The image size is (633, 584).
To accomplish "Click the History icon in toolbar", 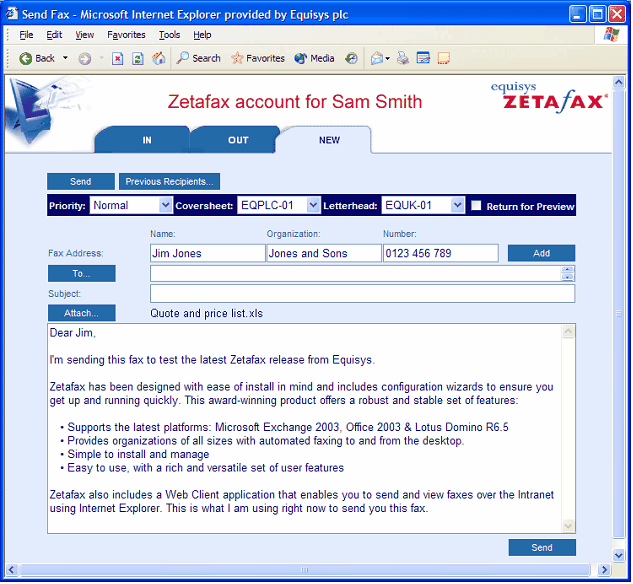I will pos(352,59).
